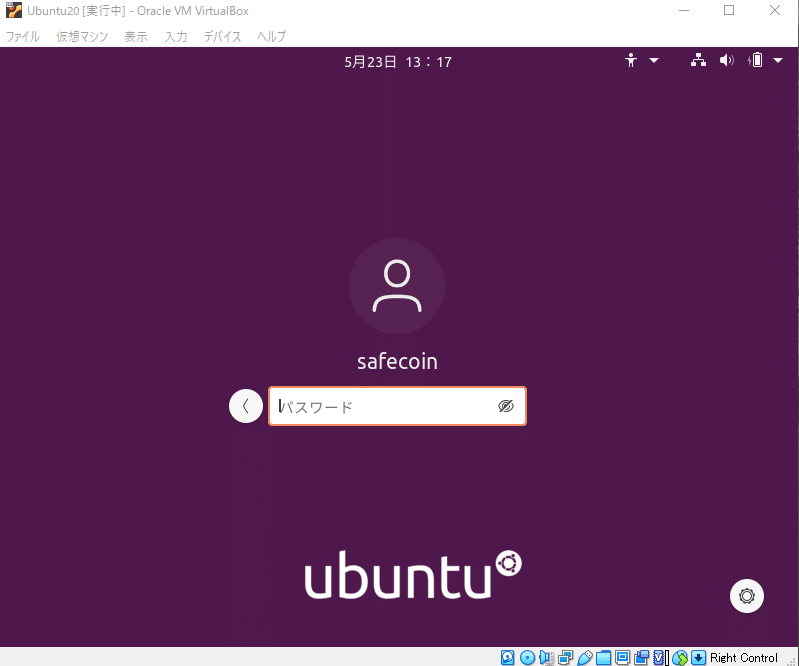Click the USB devices status icon
Viewport: 799px width, 666px height.
click(x=585, y=657)
